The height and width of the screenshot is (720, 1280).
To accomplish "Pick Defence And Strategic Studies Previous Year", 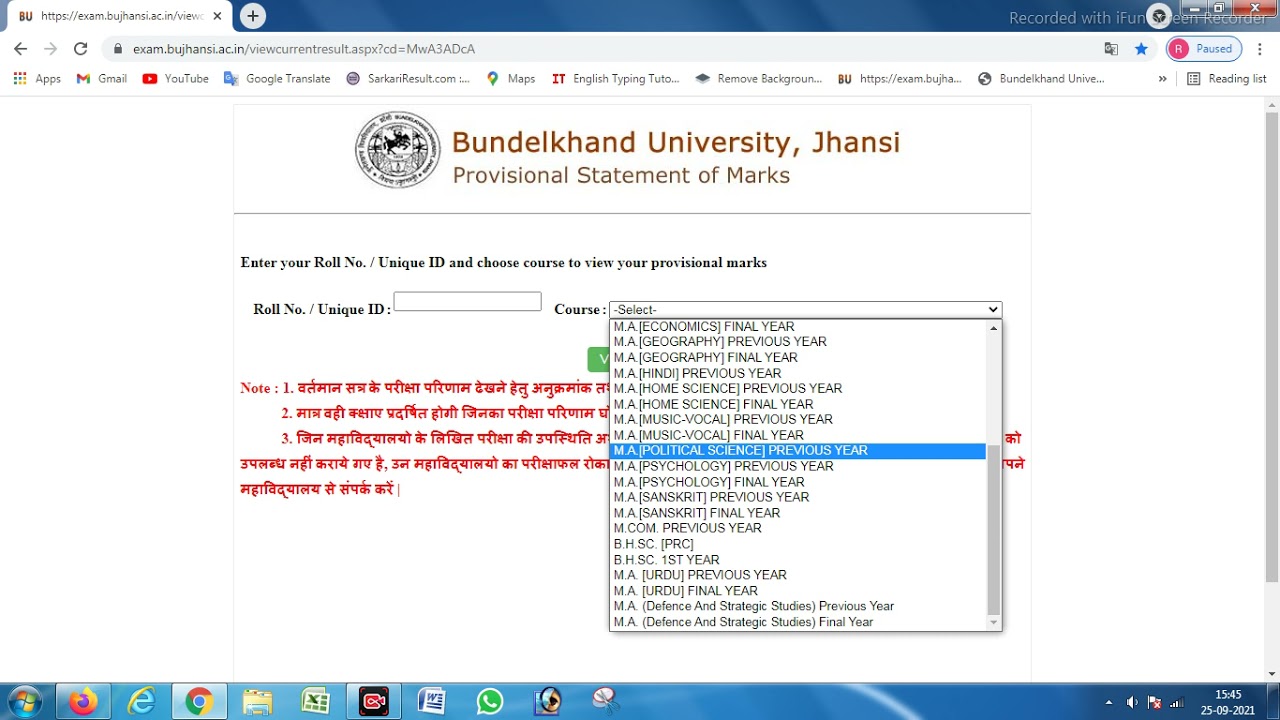I will (798, 606).
